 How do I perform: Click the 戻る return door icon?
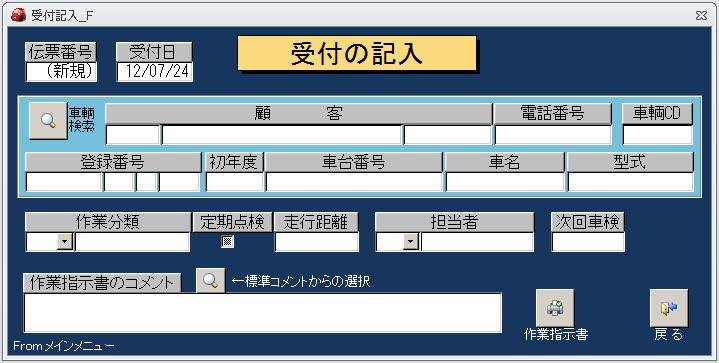pyautogui.click(x=669, y=308)
